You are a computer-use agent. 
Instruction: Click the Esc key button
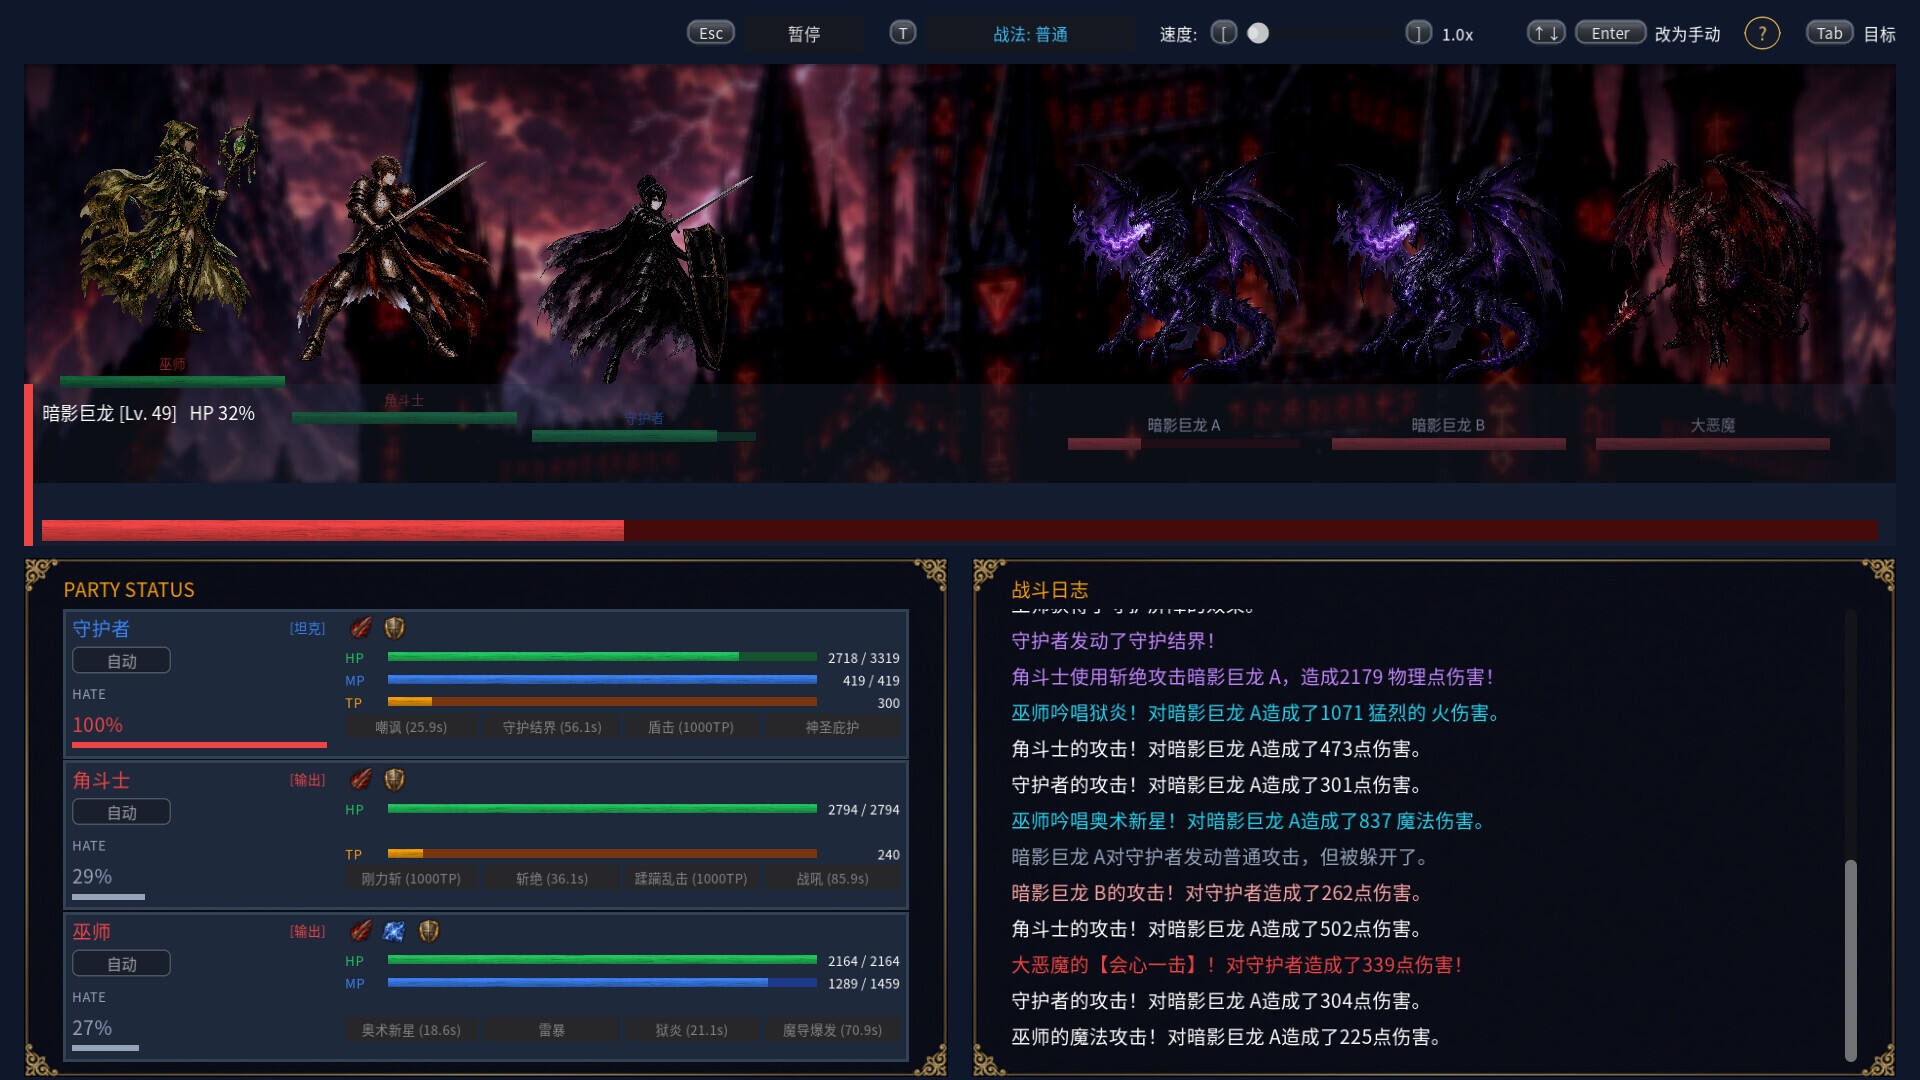pyautogui.click(x=711, y=33)
